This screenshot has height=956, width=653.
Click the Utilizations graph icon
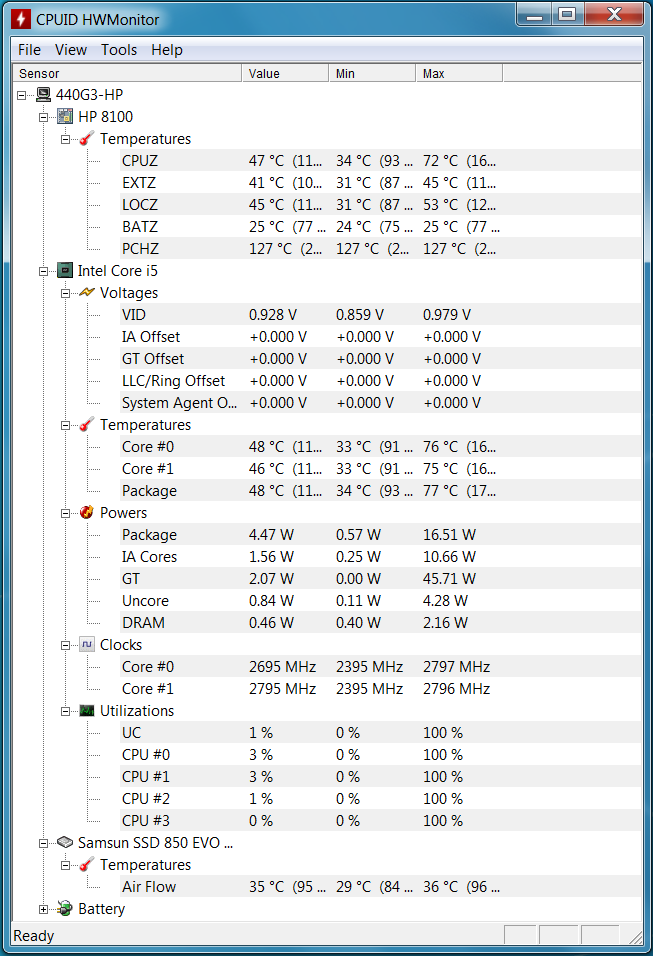coord(87,710)
